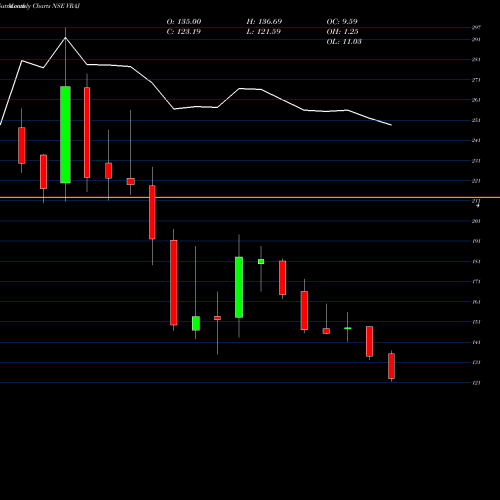This screenshot has width=500, height=500.
Task: Click the 181 price axis label
Action: pos(476,261)
